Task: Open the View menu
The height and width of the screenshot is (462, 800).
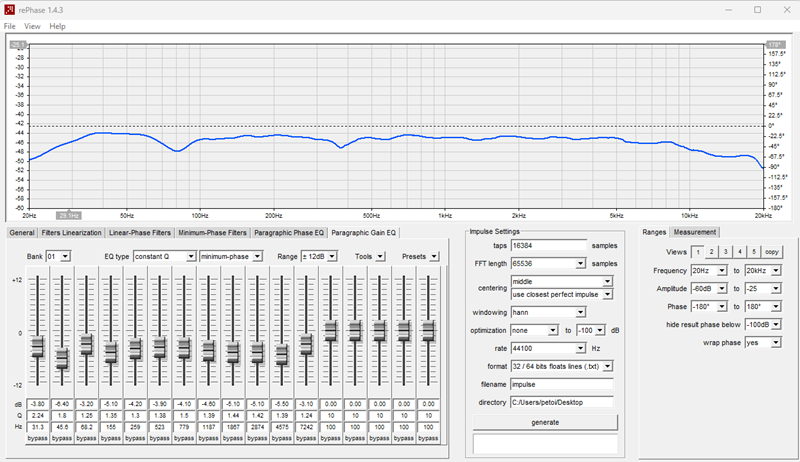Action: [32, 26]
